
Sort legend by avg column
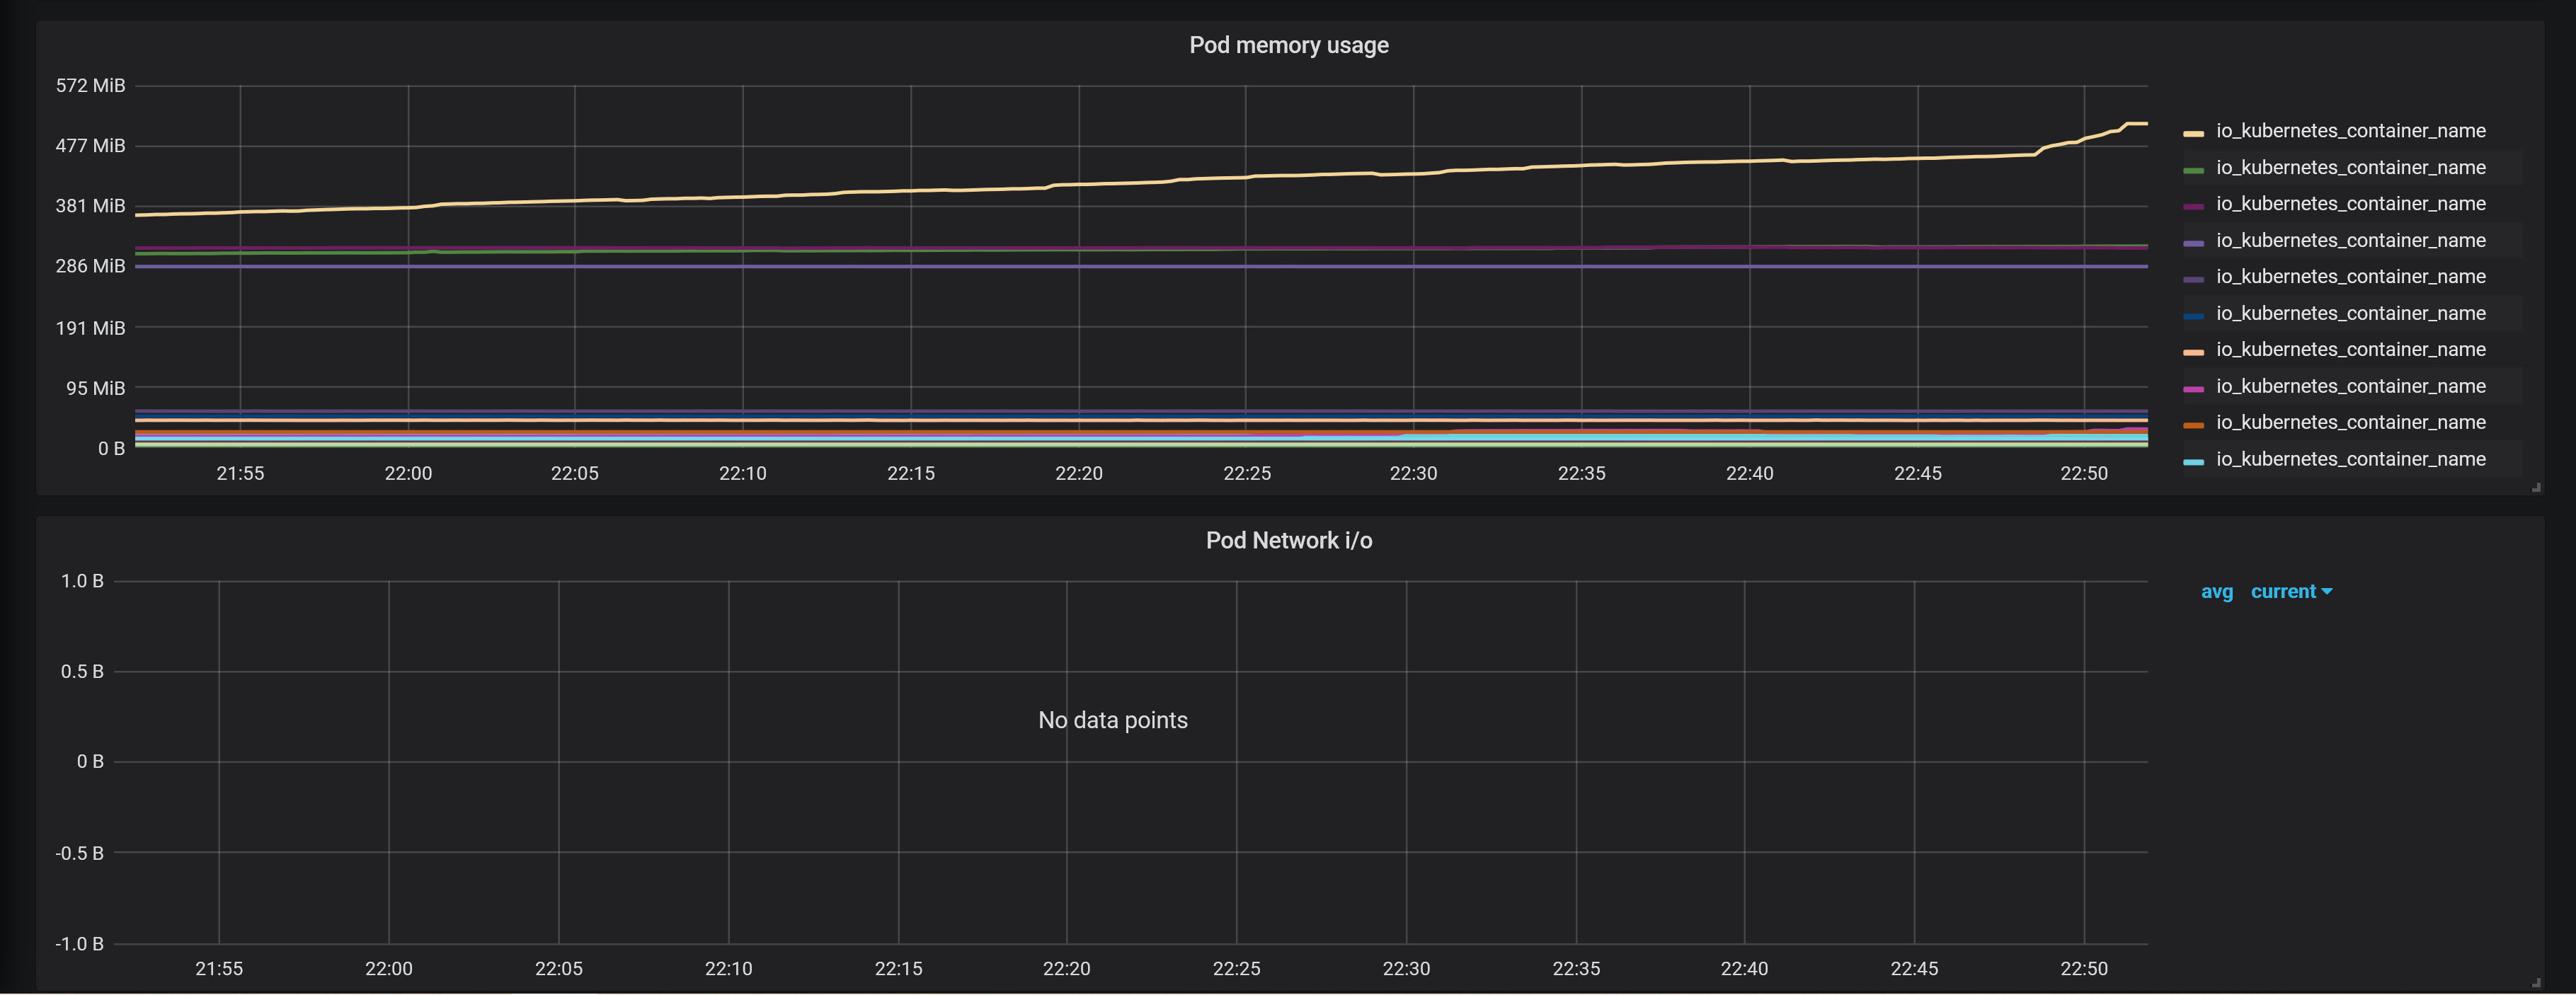coord(2216,592)
